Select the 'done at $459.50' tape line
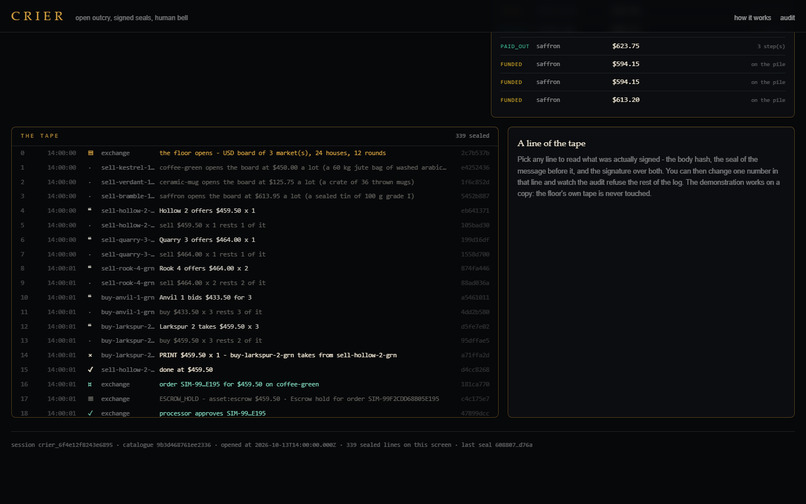The width and height of the screenshot is (806, 504). 255,369
